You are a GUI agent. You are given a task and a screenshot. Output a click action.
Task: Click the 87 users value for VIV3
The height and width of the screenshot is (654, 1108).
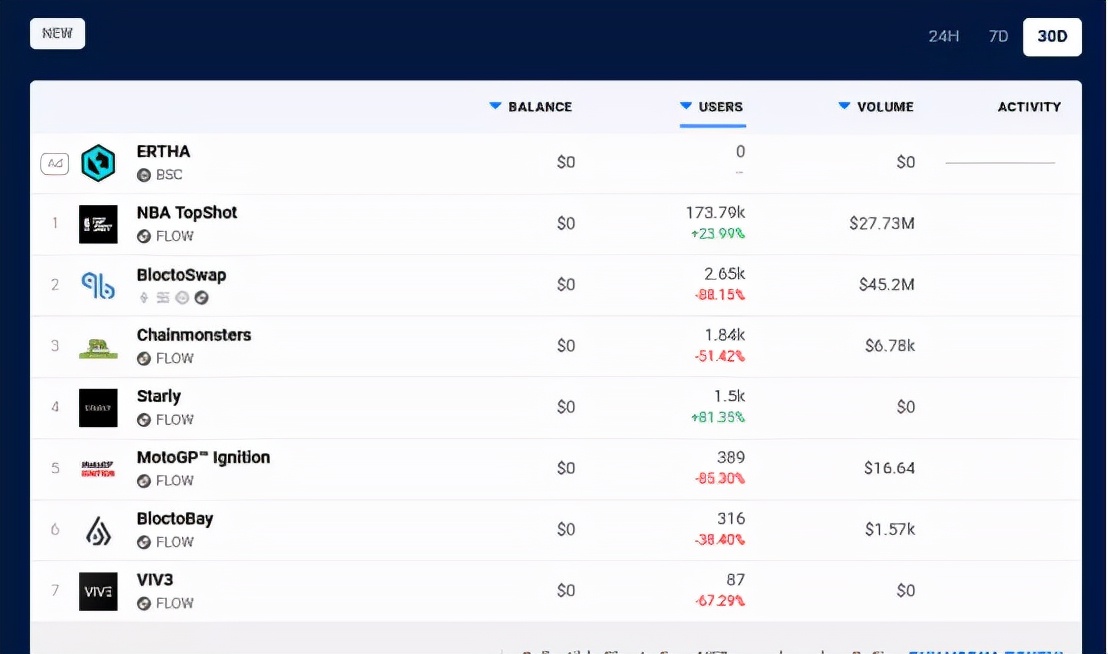point(736,580)
